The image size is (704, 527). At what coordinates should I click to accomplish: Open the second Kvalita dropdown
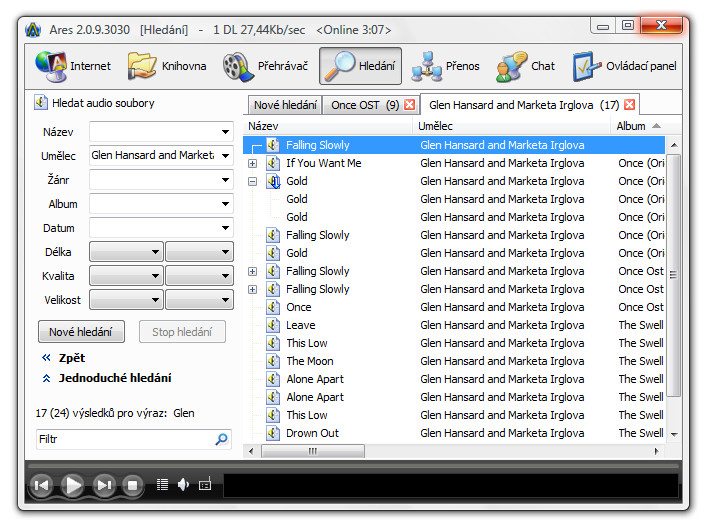click(x=199, y=276)
